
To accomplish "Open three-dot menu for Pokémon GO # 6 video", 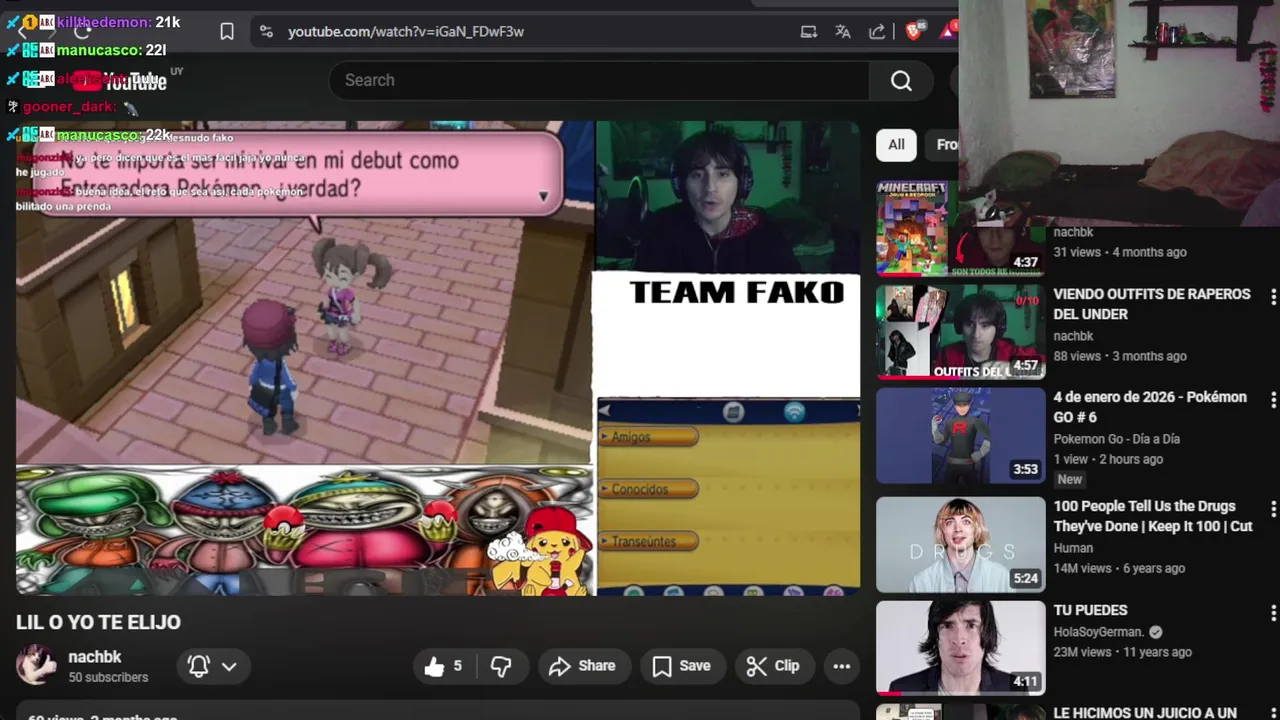I will (x=1273, y=400).
